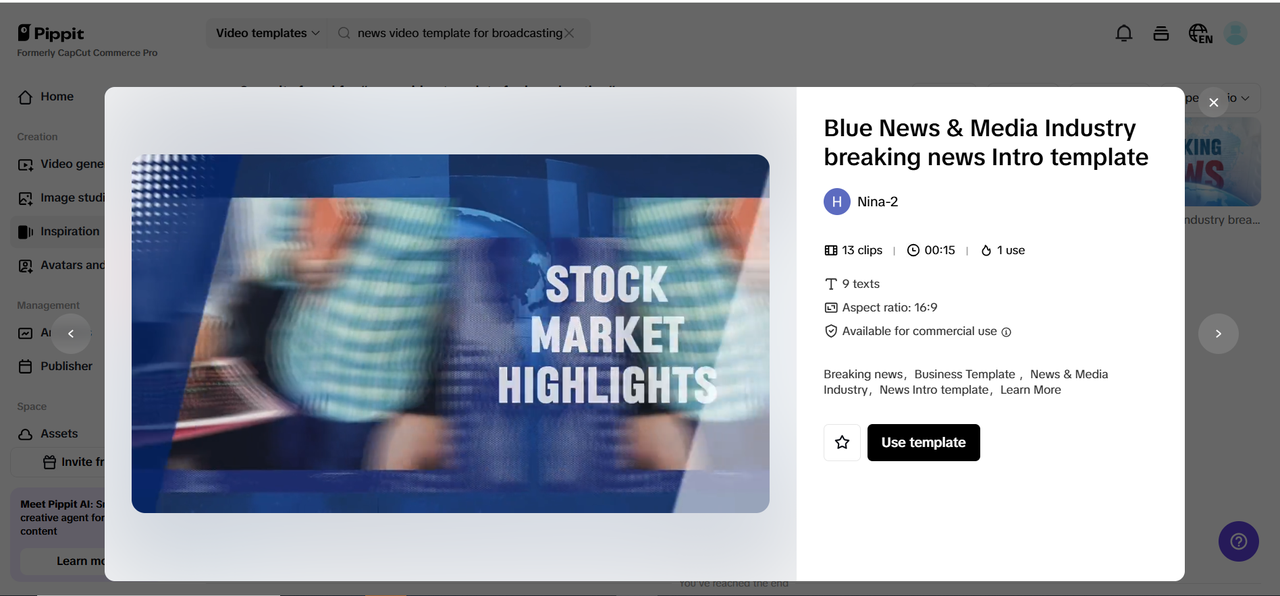Open Video generator in sidebar

(60, 164)
